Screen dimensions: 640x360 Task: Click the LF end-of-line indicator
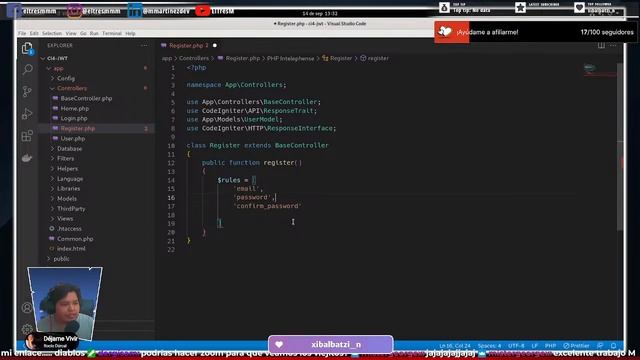[x=535, y=346]
